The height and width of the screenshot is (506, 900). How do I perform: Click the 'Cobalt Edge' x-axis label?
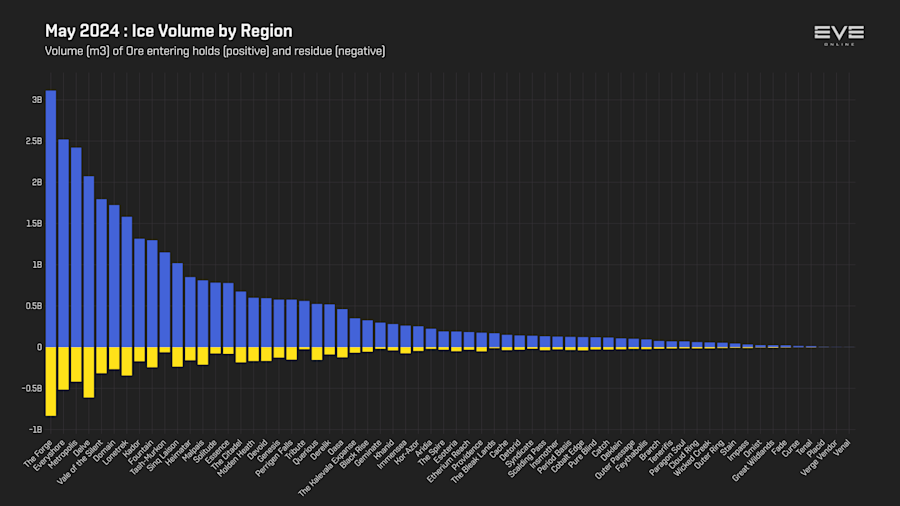[569, 456]
